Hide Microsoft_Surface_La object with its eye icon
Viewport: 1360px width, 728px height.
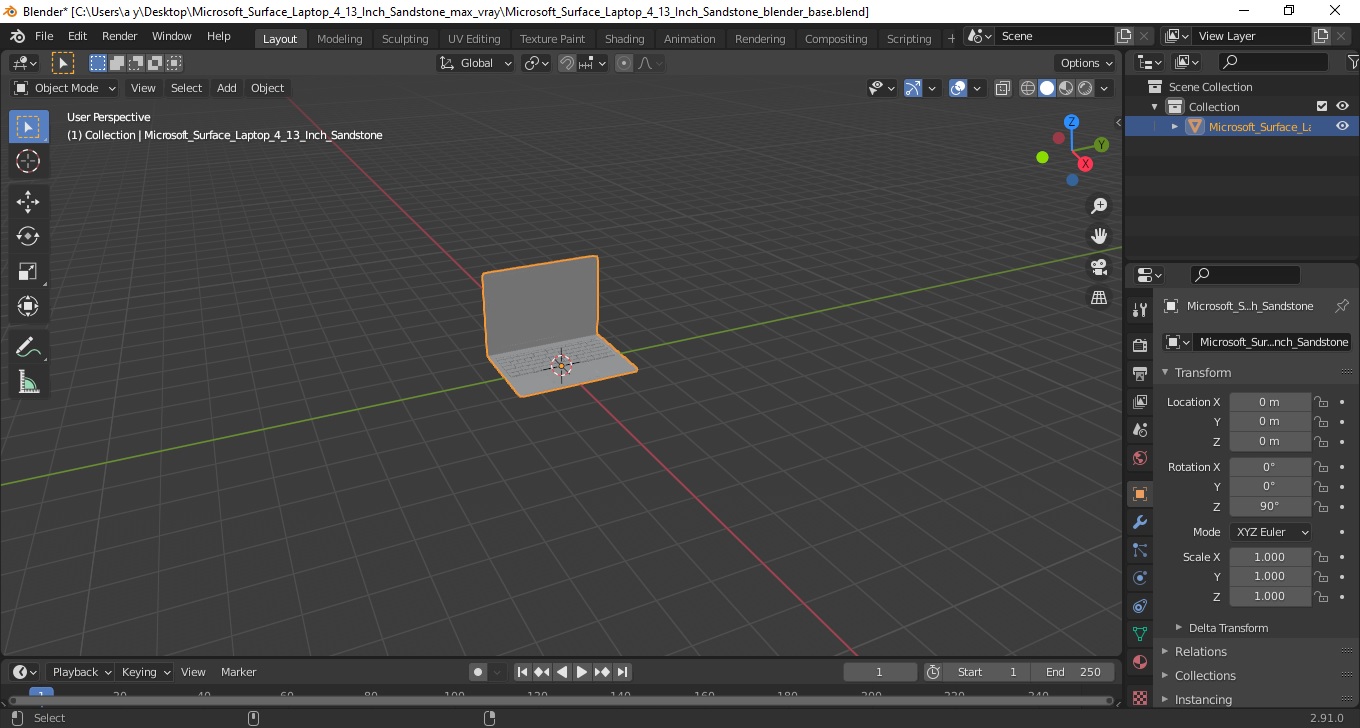click(1342, 126)
